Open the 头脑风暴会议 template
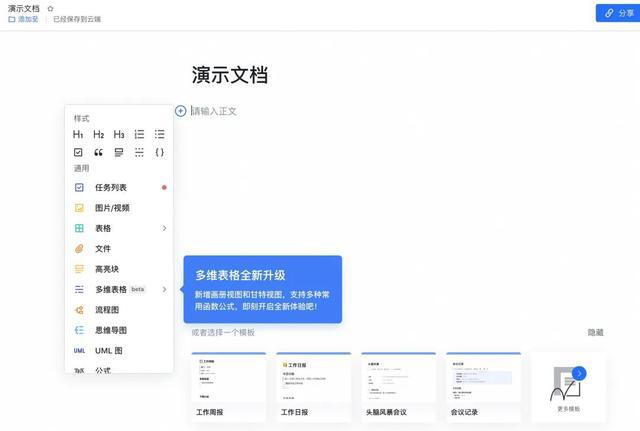The width and height of the screenshot is (640, 431). tap(398, 387)
